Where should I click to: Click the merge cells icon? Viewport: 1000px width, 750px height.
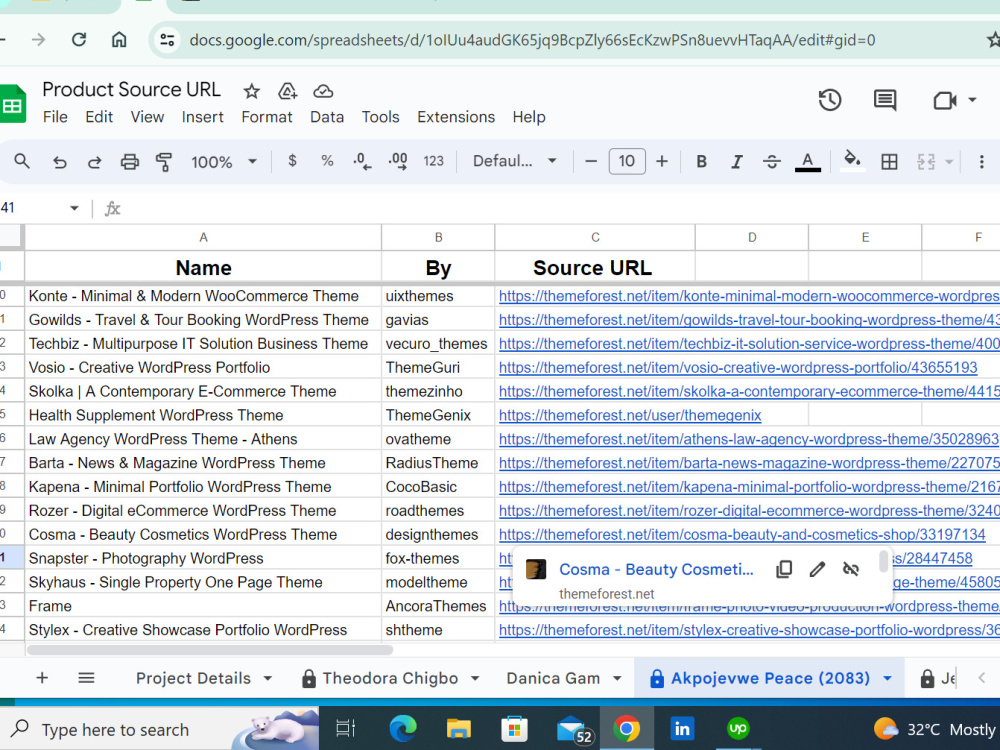coord(926,161)
